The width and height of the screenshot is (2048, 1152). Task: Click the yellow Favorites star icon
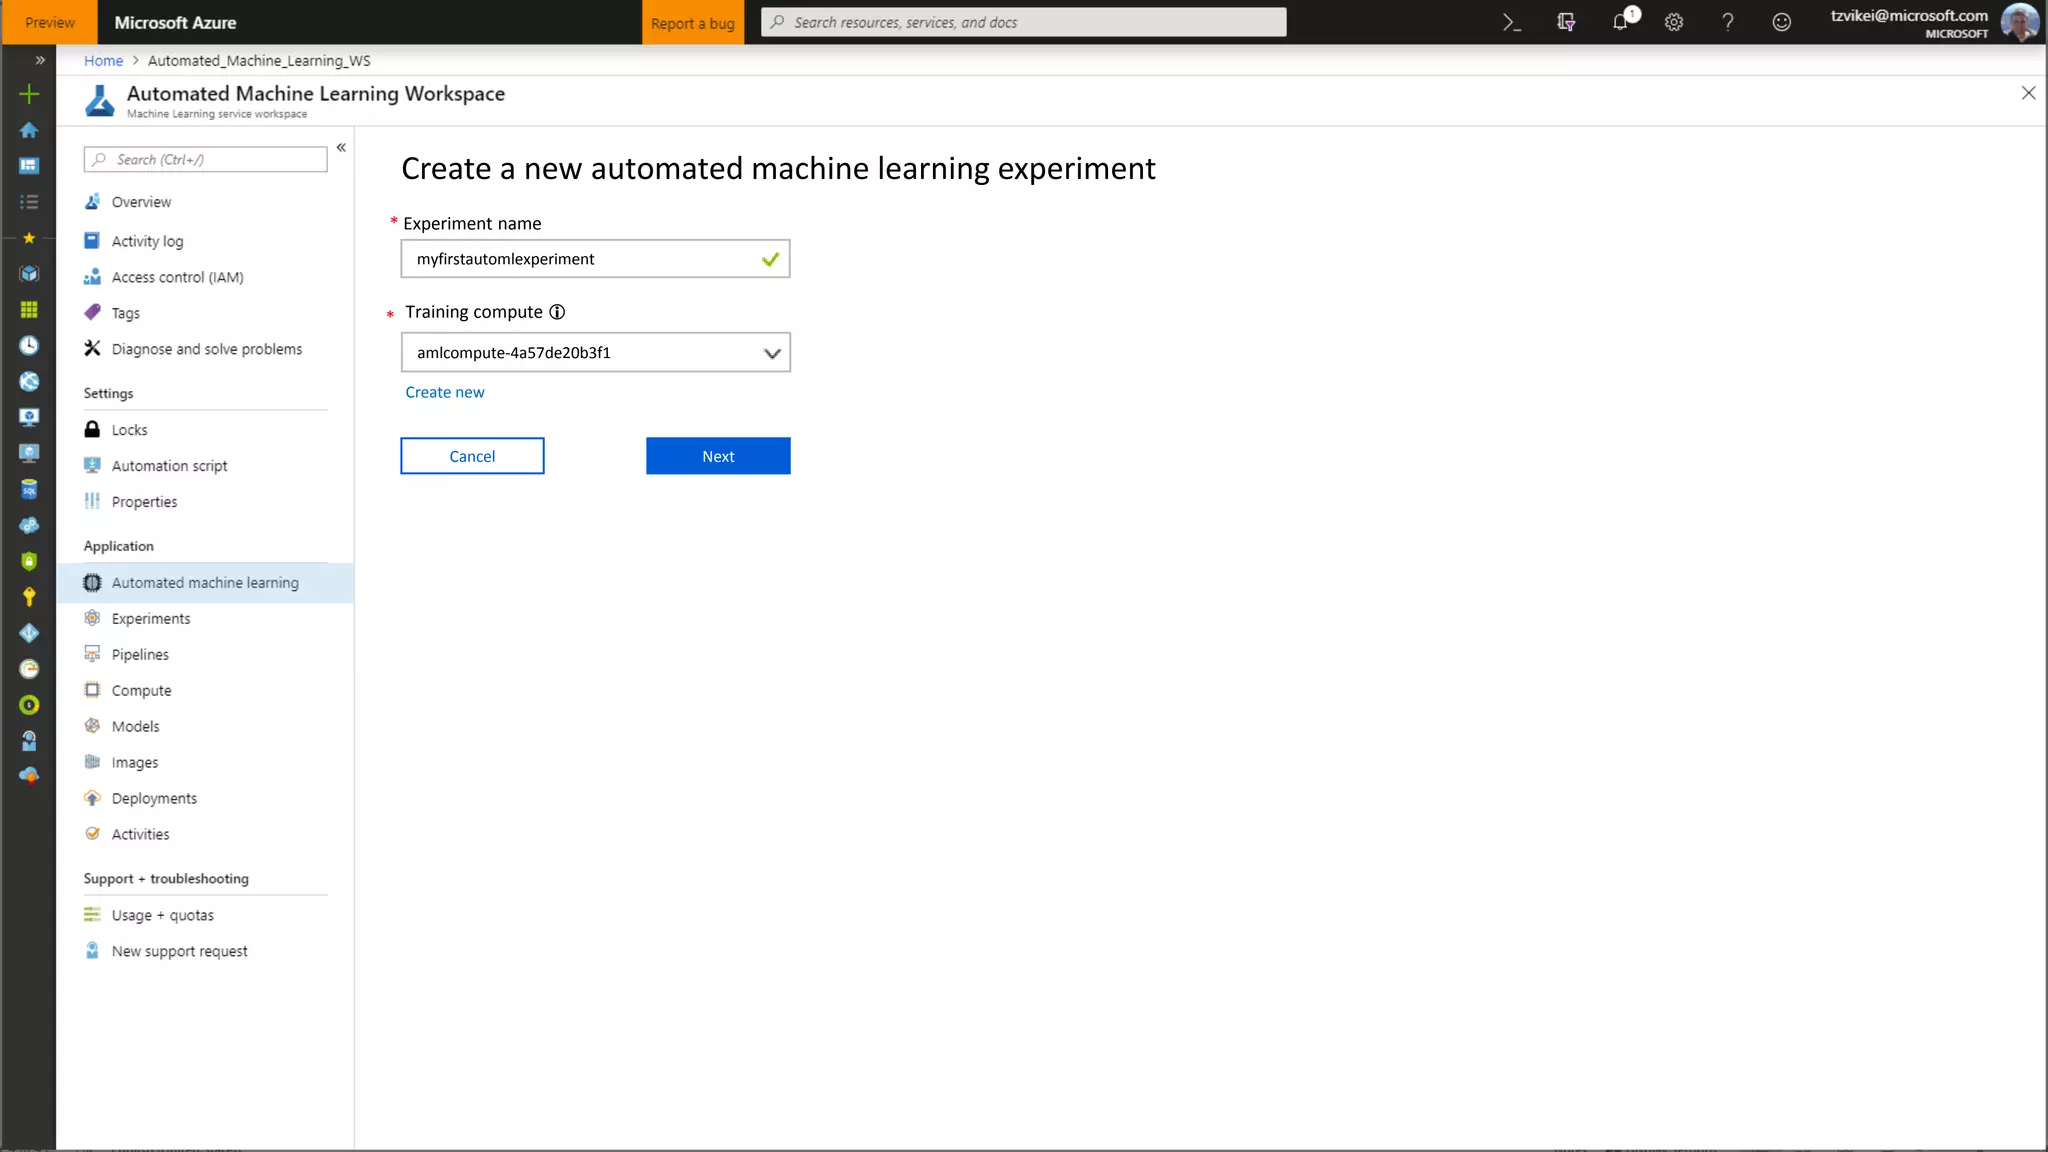pyautogui.click(x=29, y=238)
